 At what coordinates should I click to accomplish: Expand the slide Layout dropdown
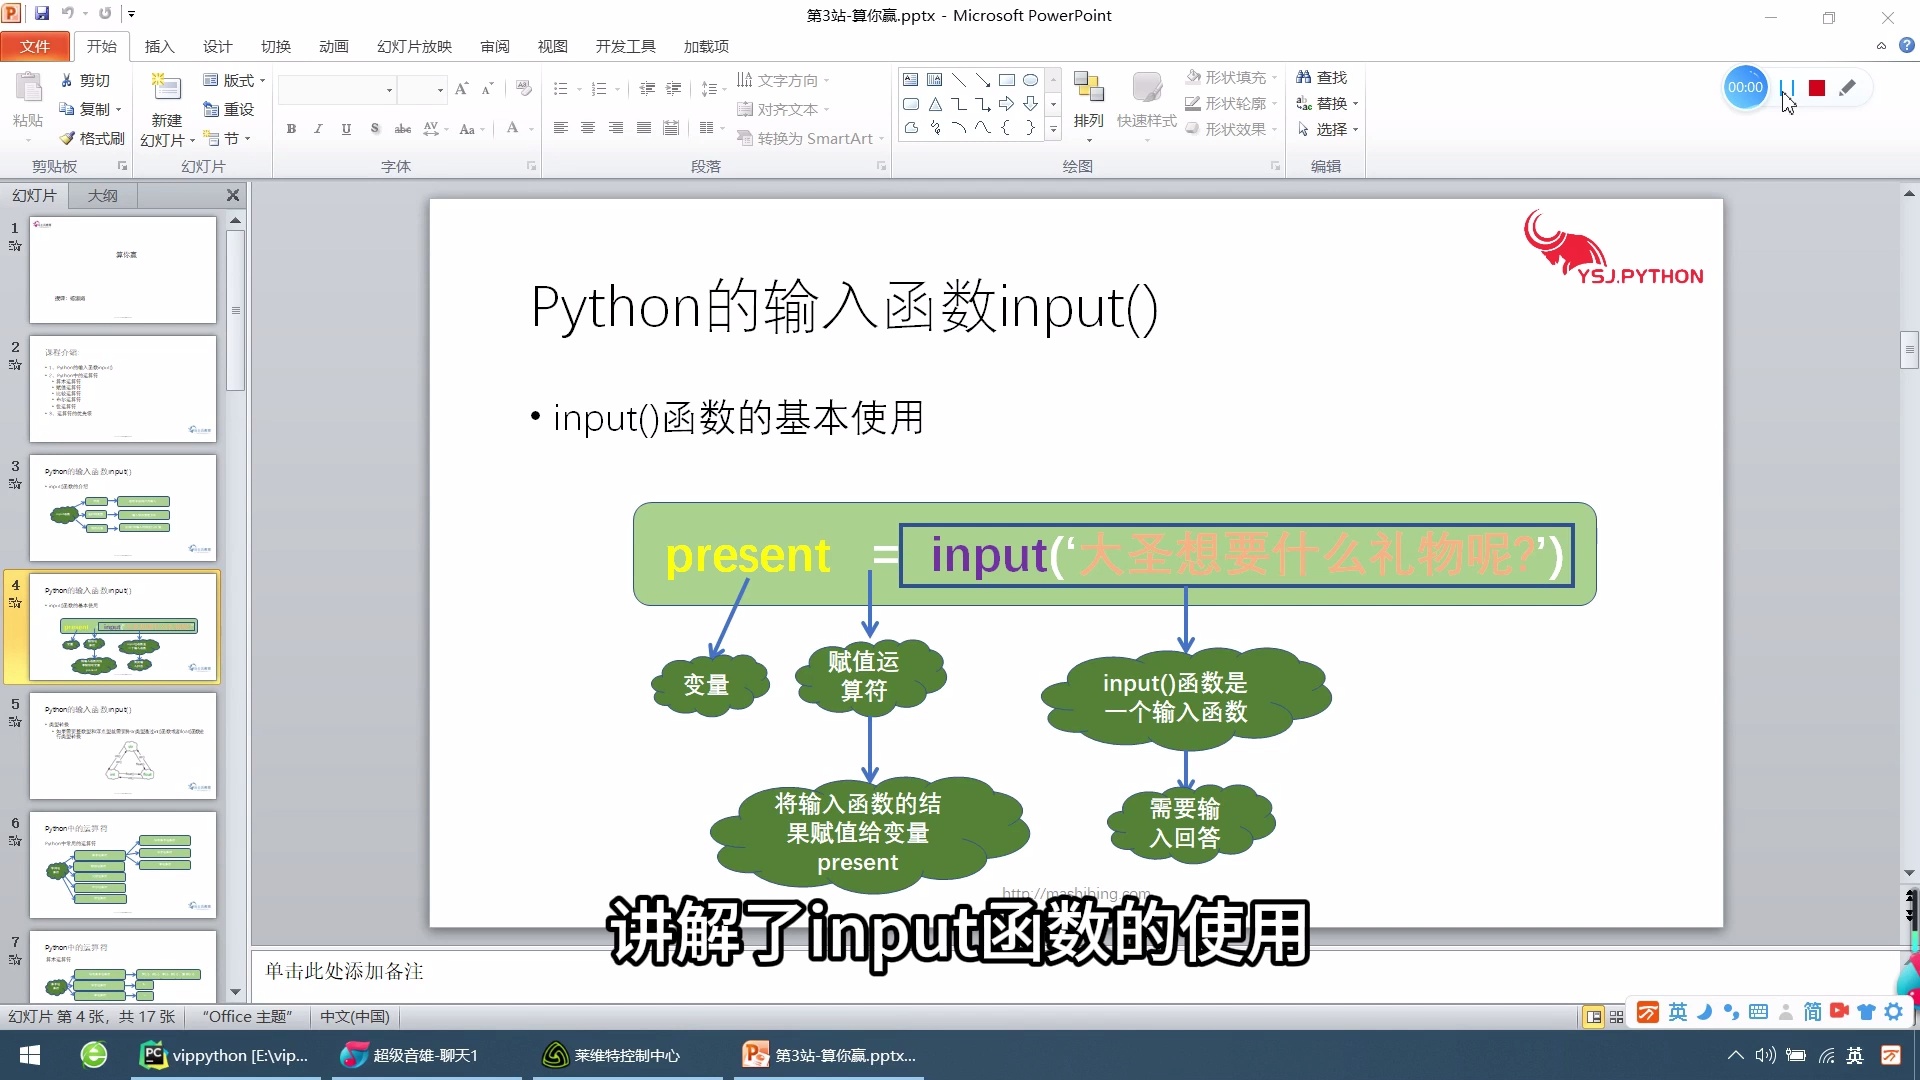[x=262, y=80]
